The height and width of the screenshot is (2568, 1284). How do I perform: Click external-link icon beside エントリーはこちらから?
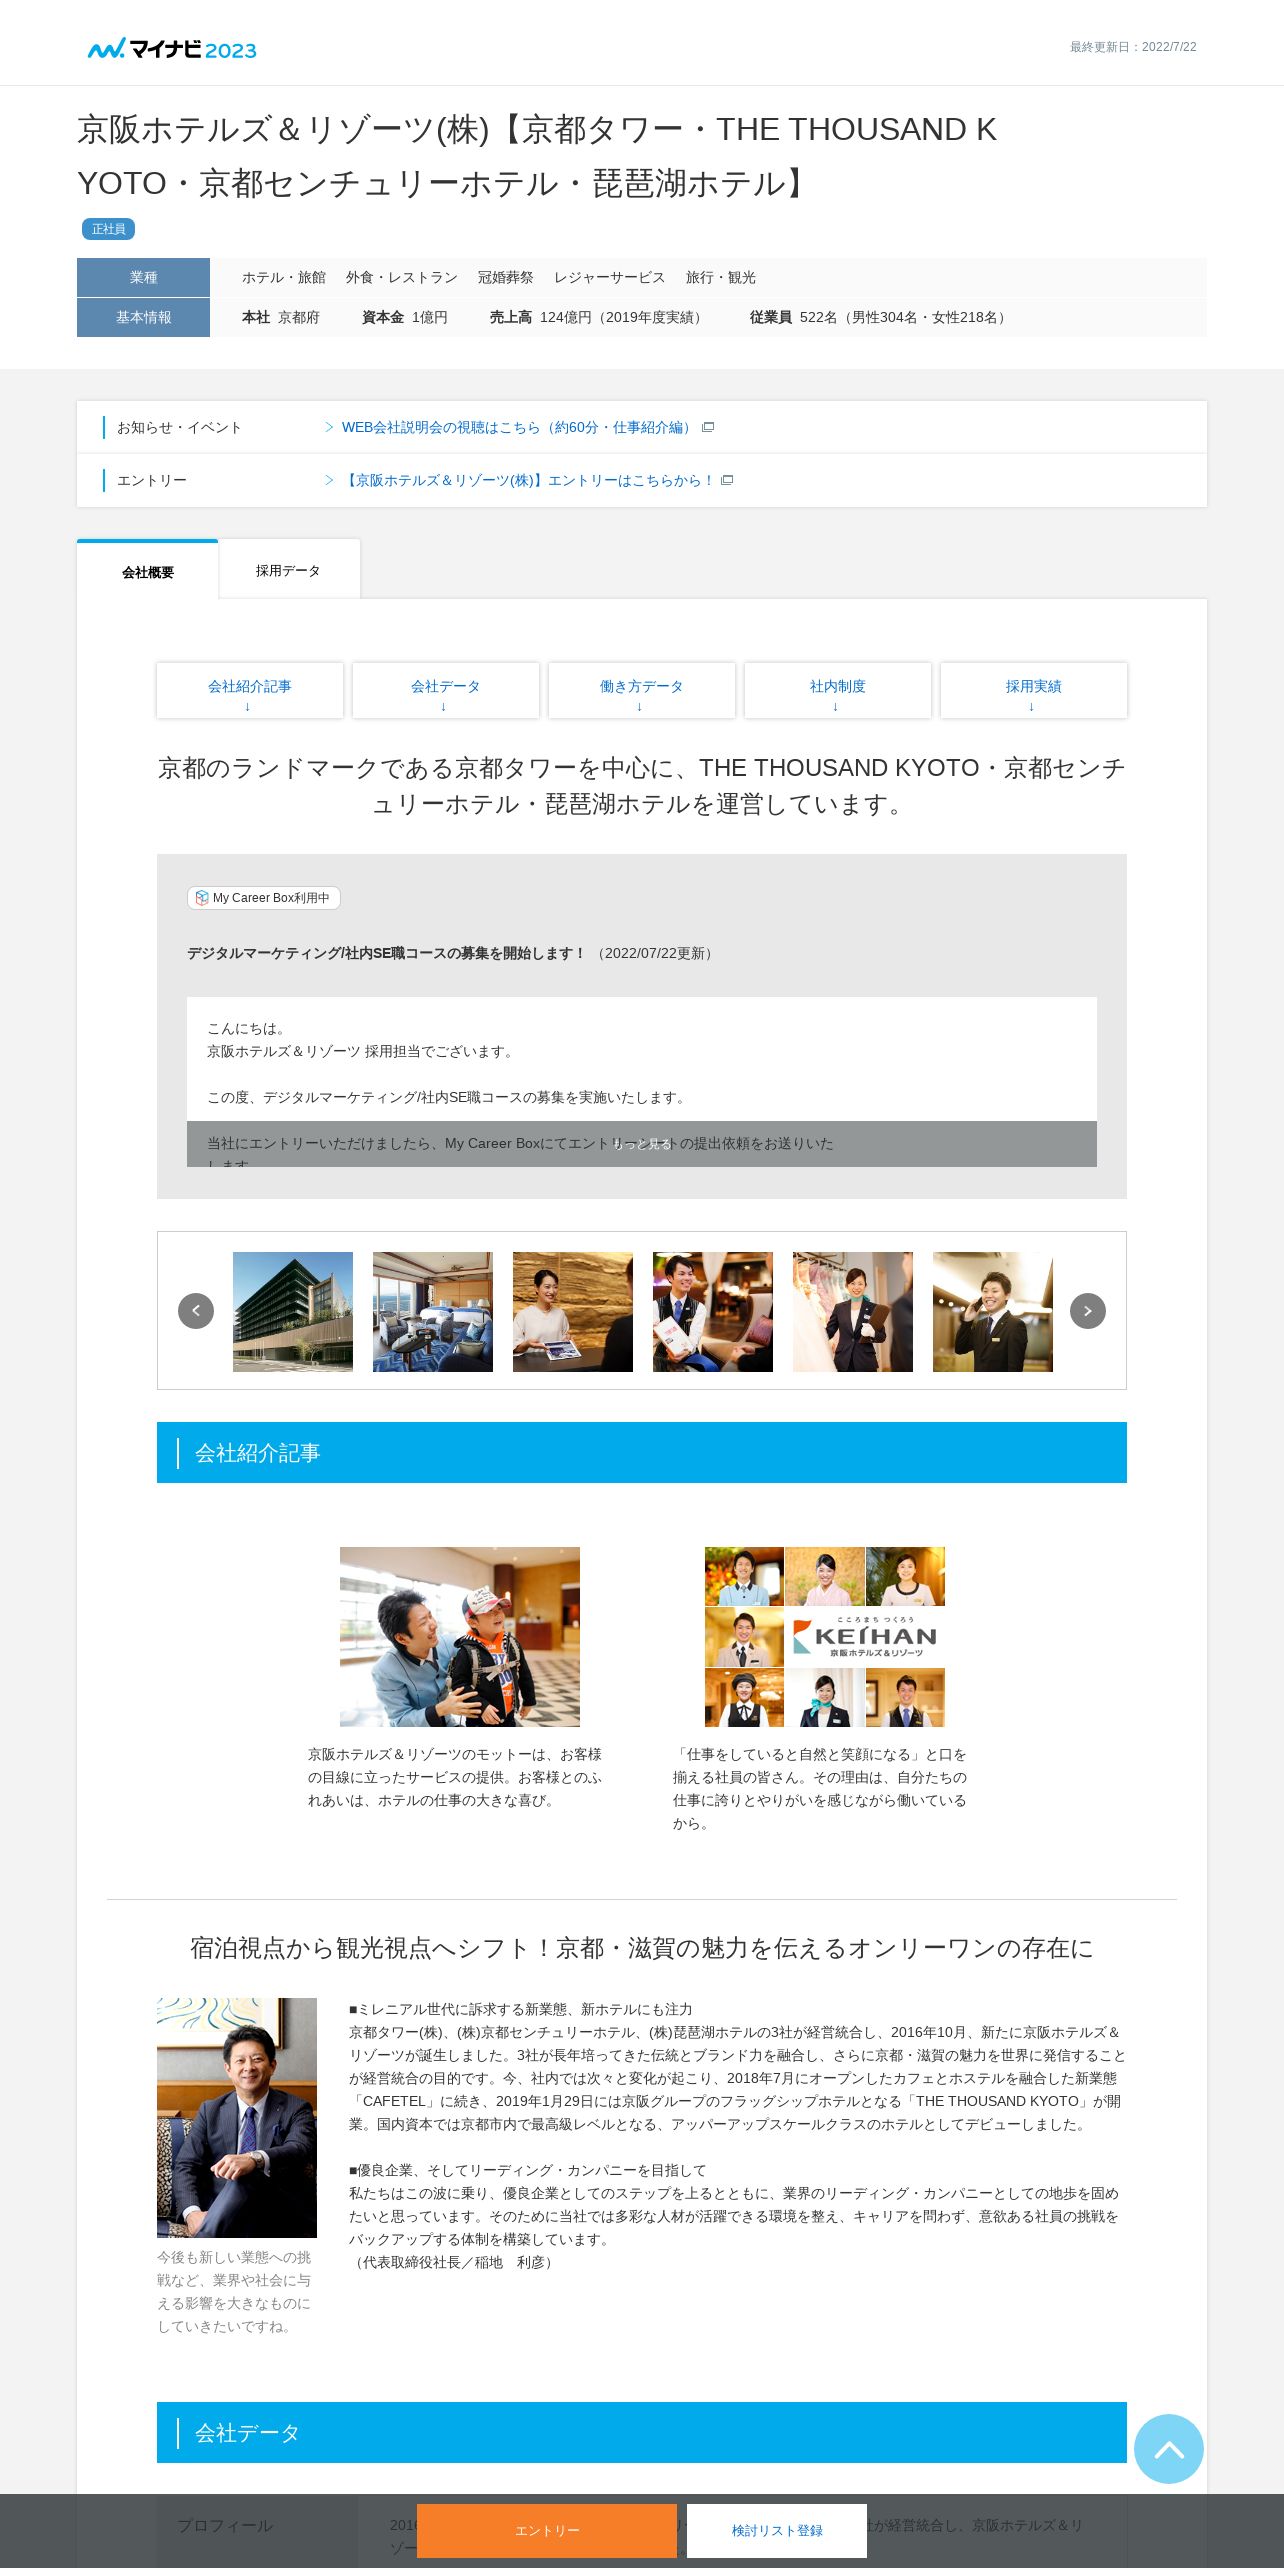tap(727, 480)
